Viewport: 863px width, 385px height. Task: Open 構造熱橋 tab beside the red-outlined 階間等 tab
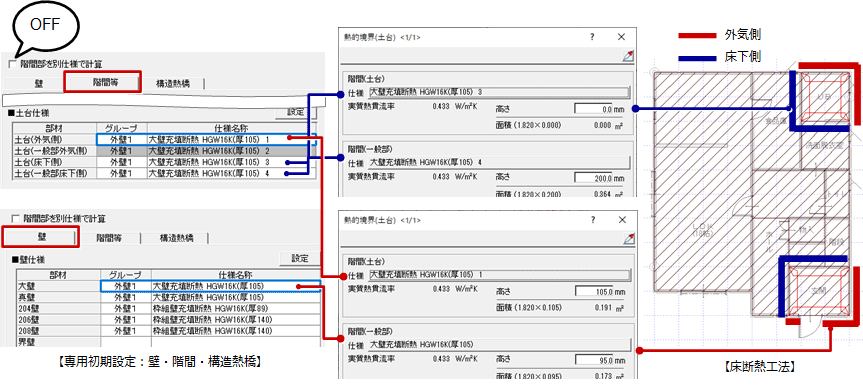pyautogui.click(x=173, y=84)
